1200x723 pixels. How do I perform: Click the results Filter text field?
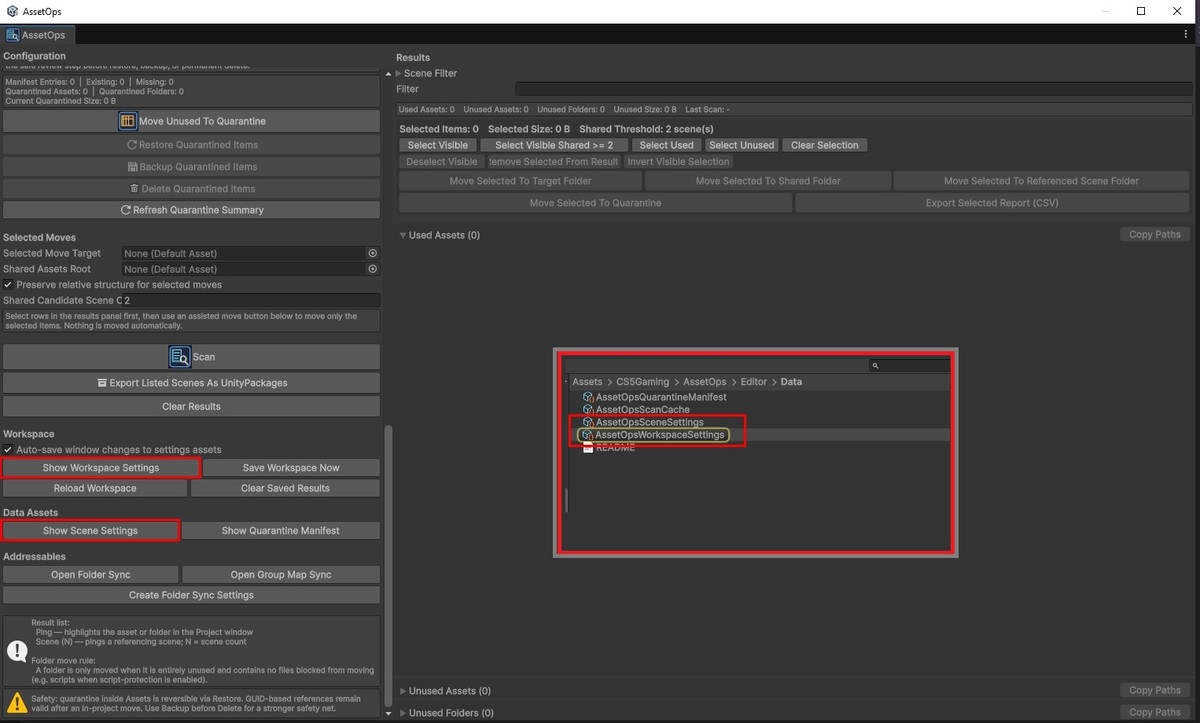(x=854, y=89)
